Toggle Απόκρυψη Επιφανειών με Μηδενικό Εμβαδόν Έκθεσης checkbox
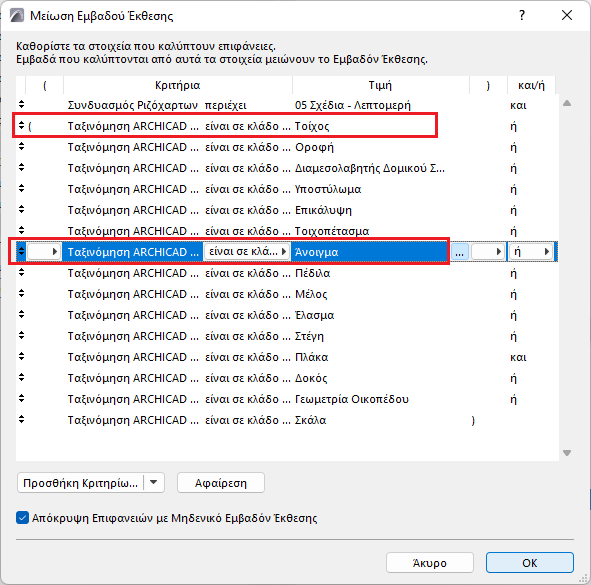 coord(22,518)
